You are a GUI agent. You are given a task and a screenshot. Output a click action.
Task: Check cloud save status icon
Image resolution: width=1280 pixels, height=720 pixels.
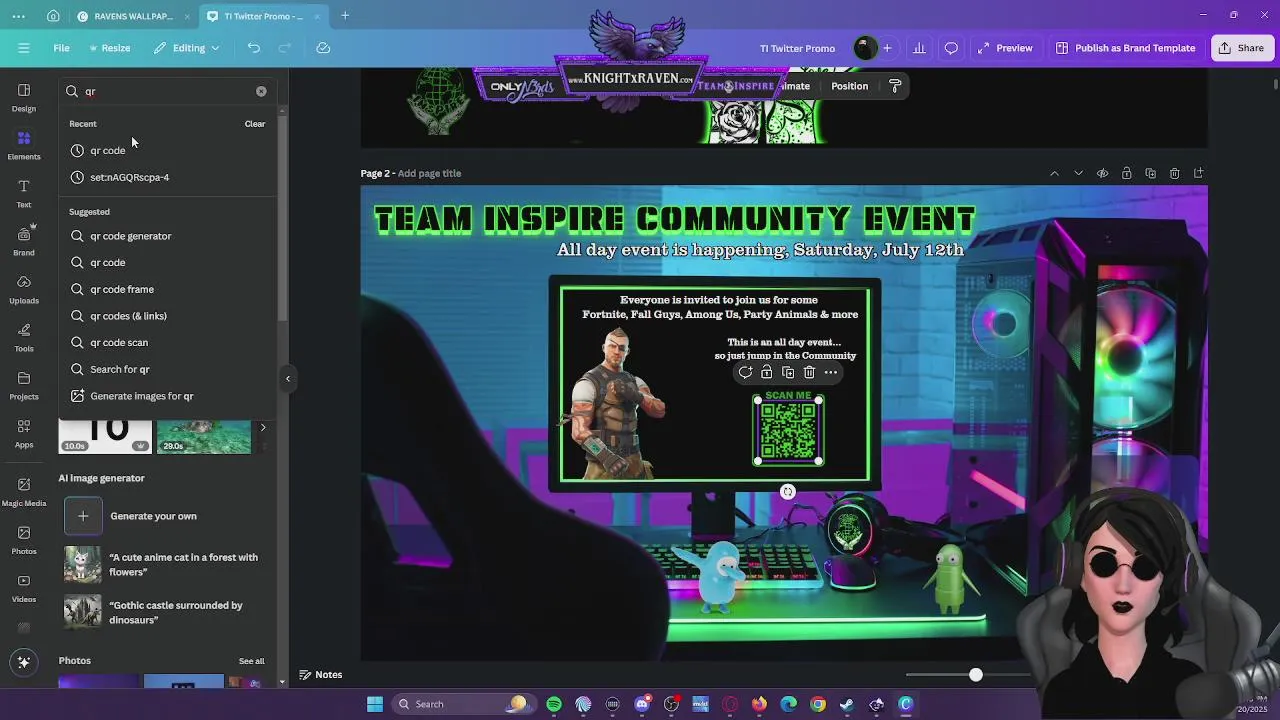(323, 48)
